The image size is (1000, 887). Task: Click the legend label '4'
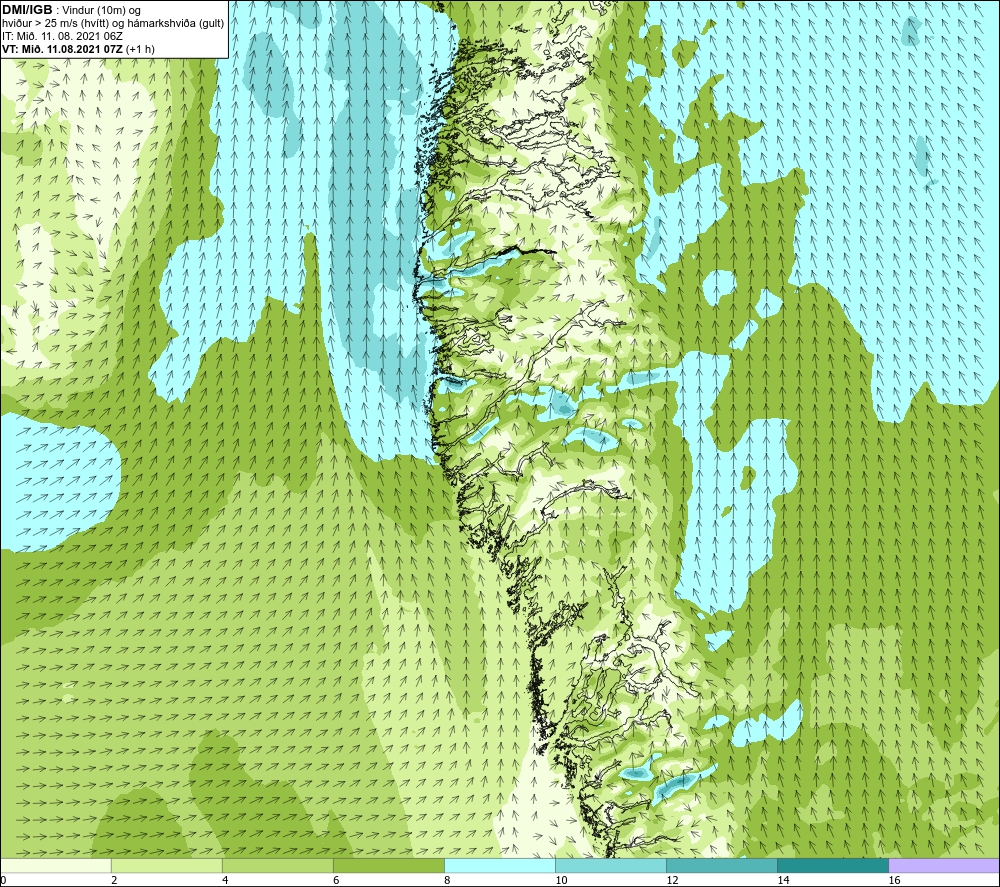click(226, 880)
